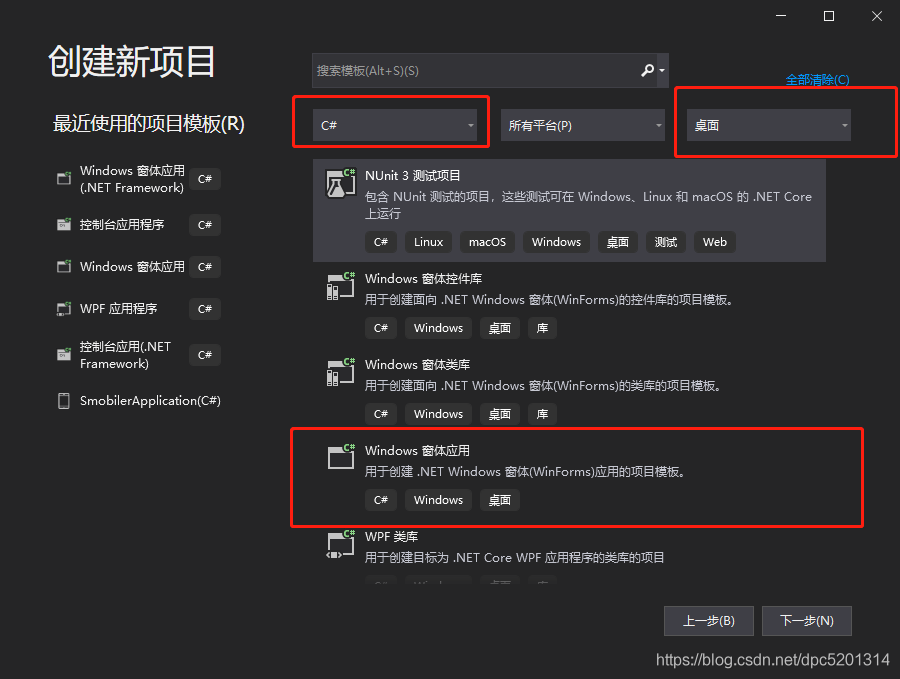Select the WPF 类库 template icon
900x679 pixels.
(x=340, y=544)
